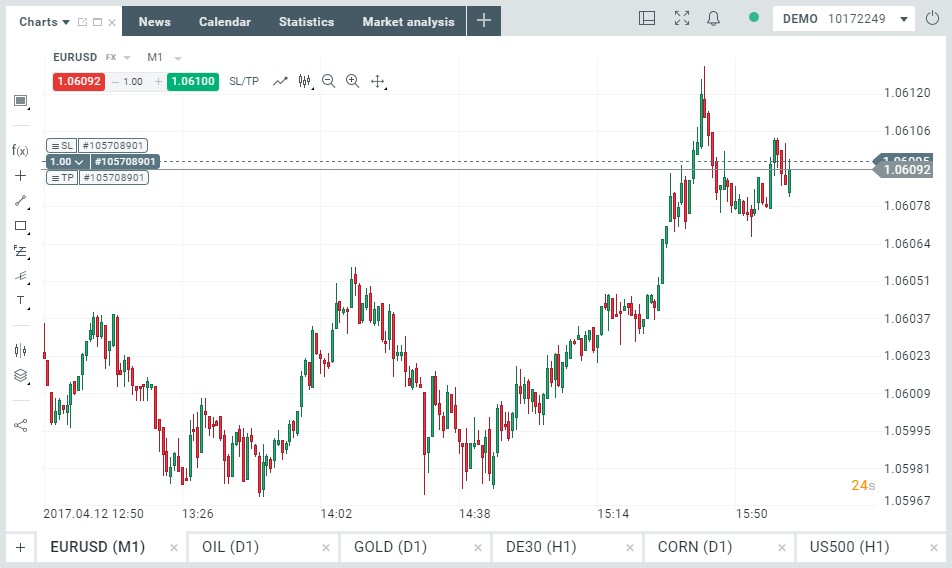
Task: Expand the DEMO account dropdown
Action: (904, 19)
